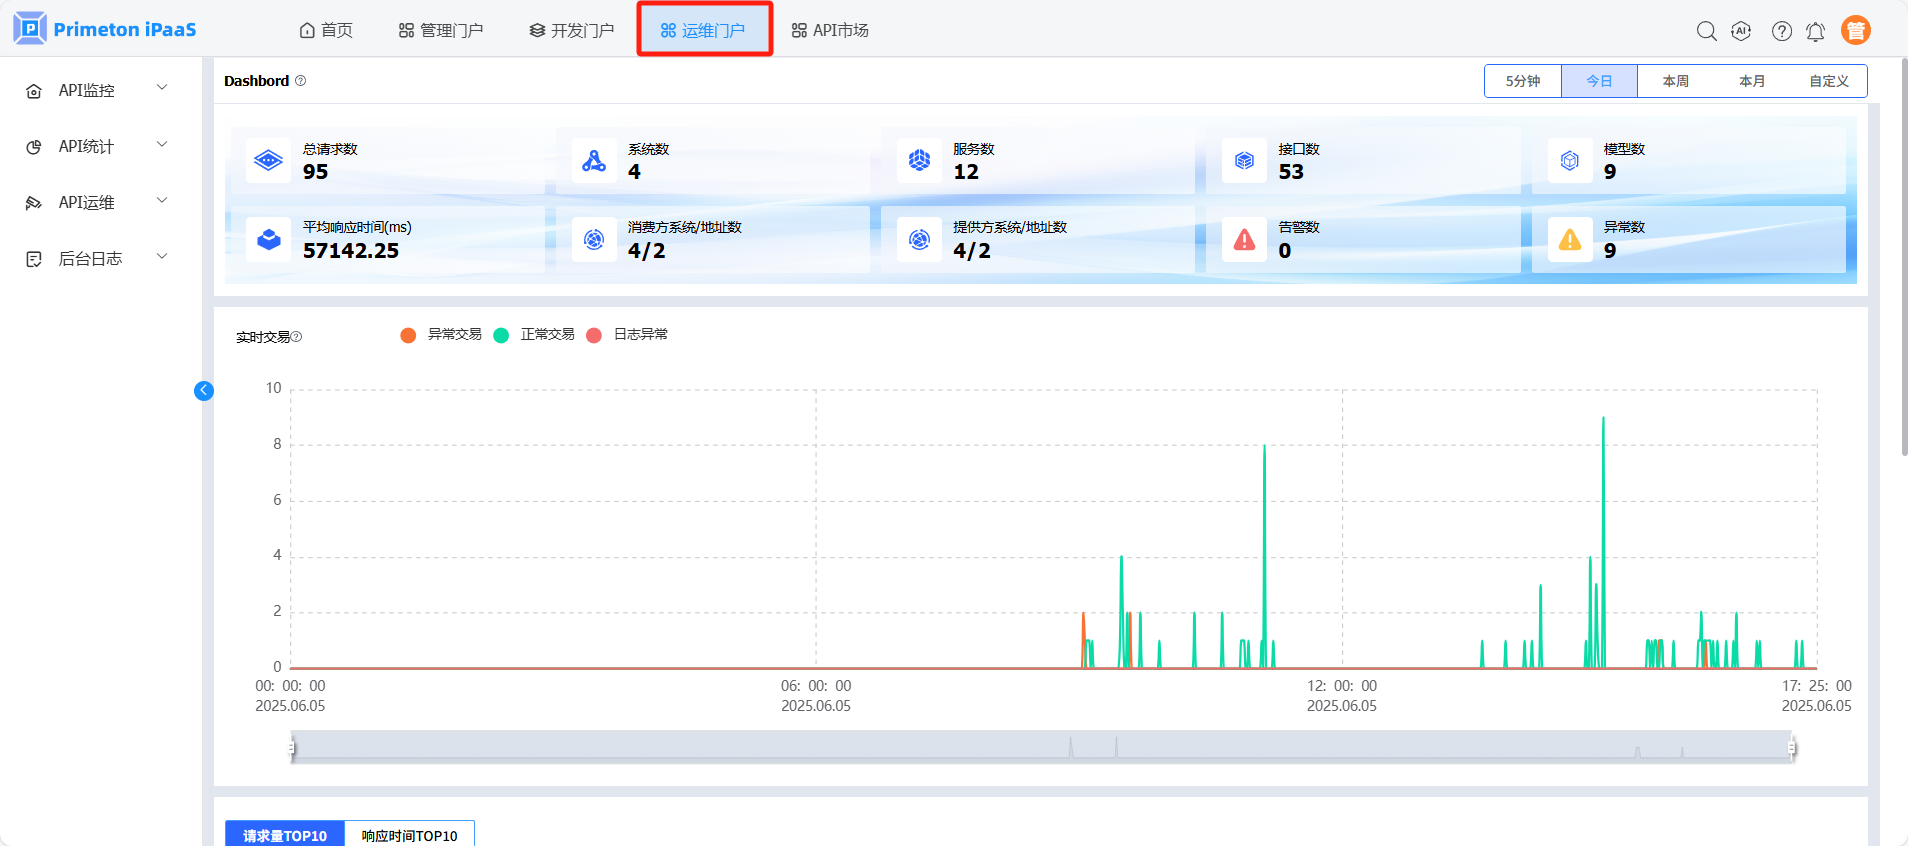Click the orange user avatar
The height and width of the screenshot is (846, 1908).
pos(1855,31)
